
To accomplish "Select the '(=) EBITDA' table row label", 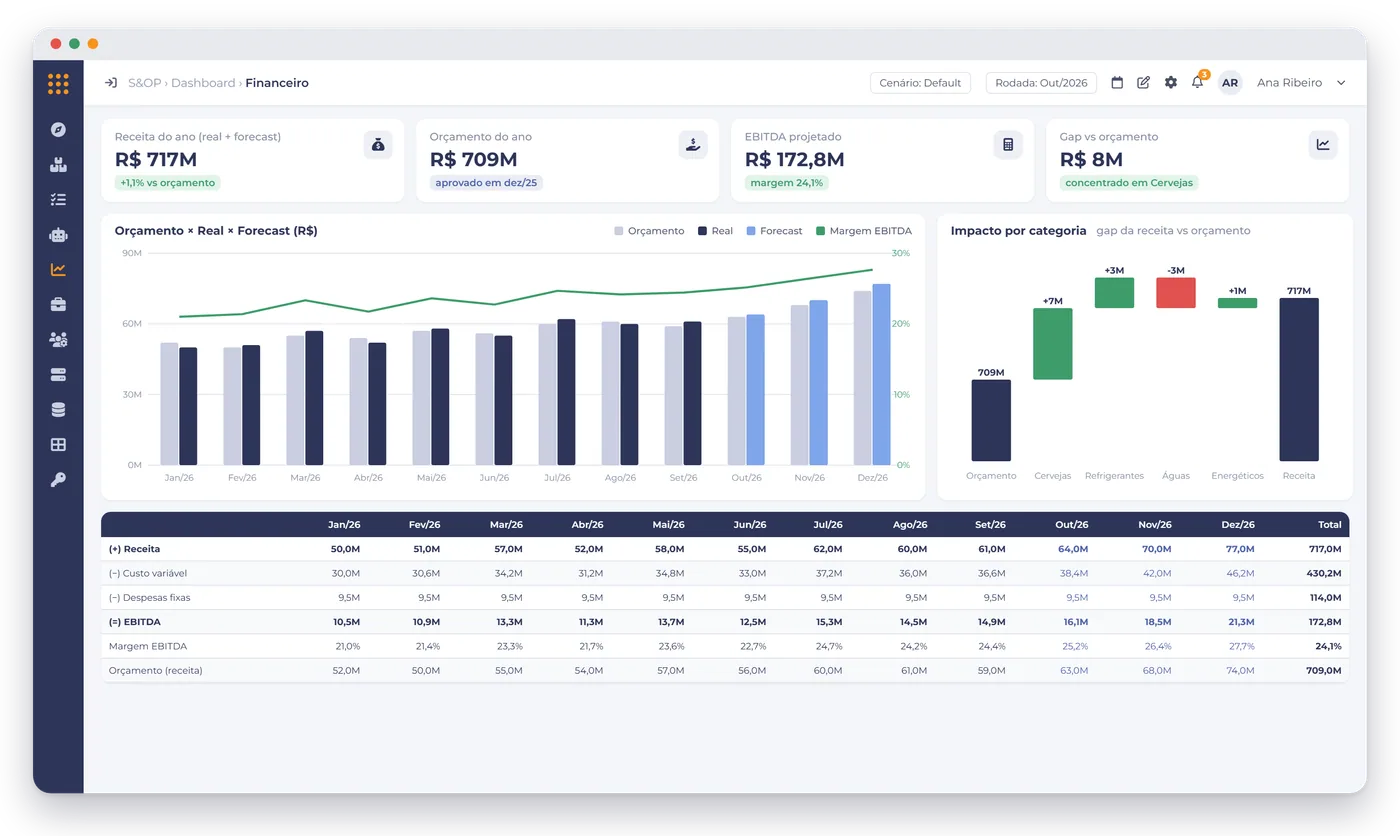I will pos(135,622).
